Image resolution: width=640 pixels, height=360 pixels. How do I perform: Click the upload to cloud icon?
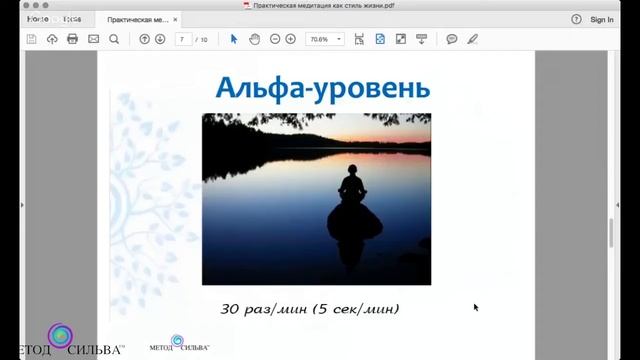(x=52, y=39)
